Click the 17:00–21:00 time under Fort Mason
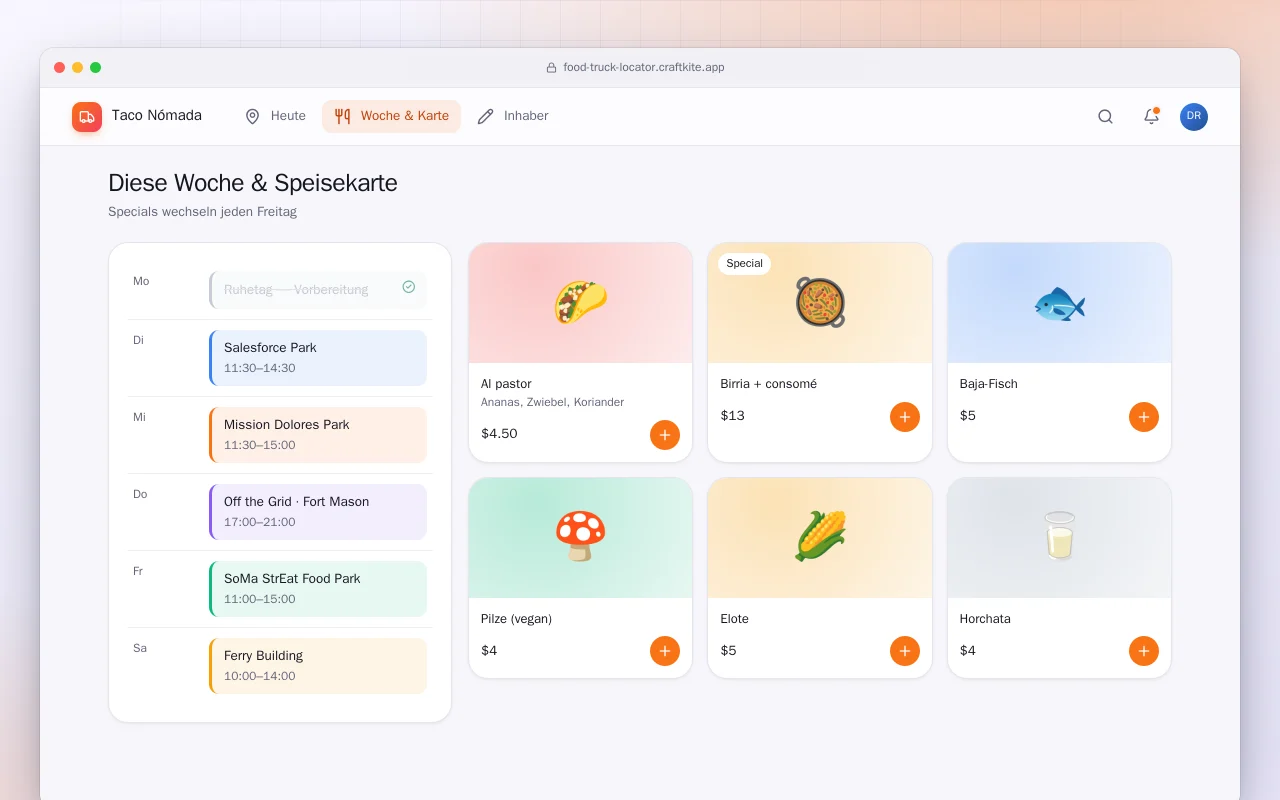The width and height of the screenshot is (1280, 800). point(260,522)
